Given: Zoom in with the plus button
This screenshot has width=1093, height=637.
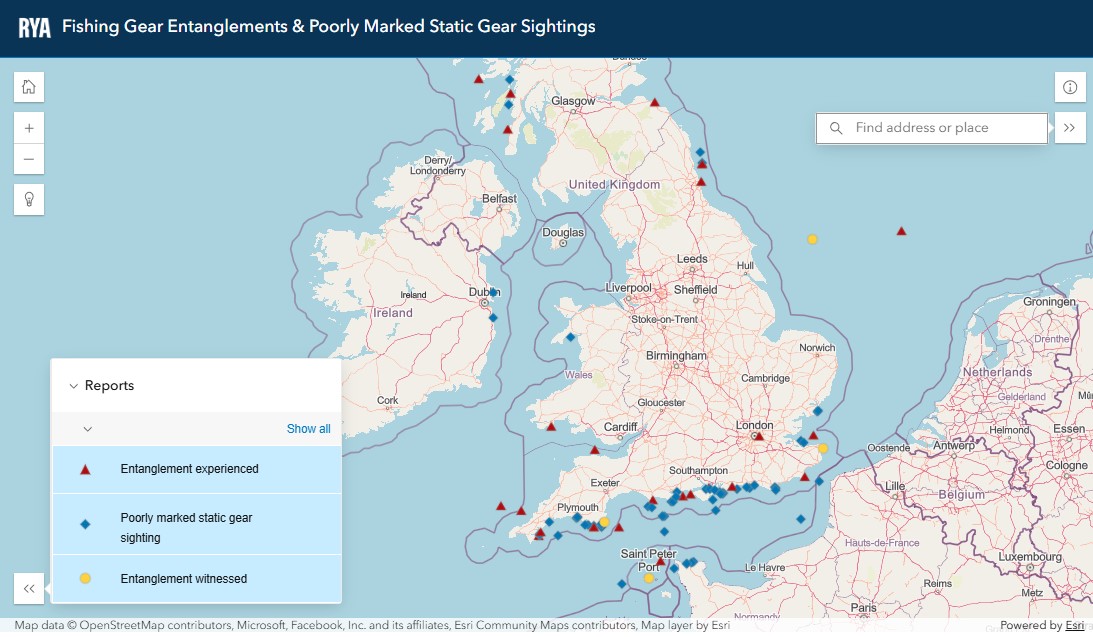Looking at the screenshot, I should point(29,128).
